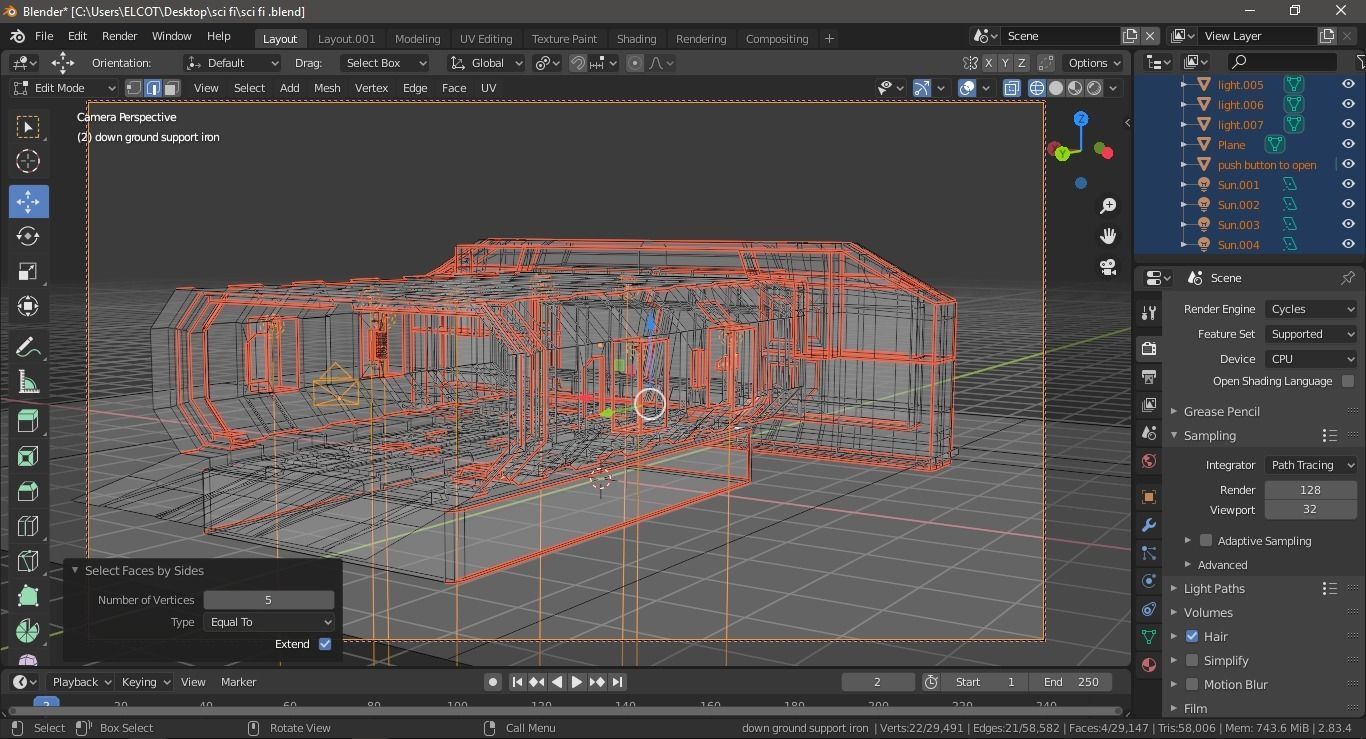Open the Face menu in viewport header
The image size is (1366, 739).
click(x=454, y=88)
